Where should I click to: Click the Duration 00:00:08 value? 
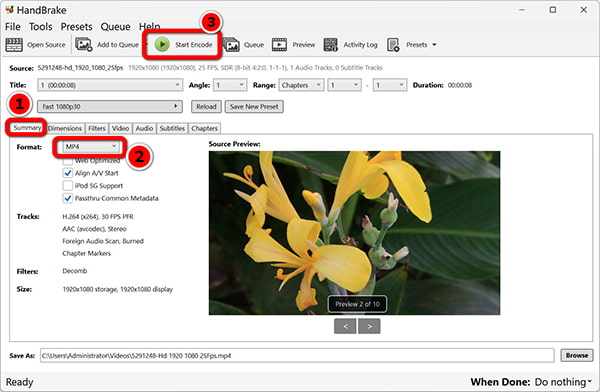460,85
